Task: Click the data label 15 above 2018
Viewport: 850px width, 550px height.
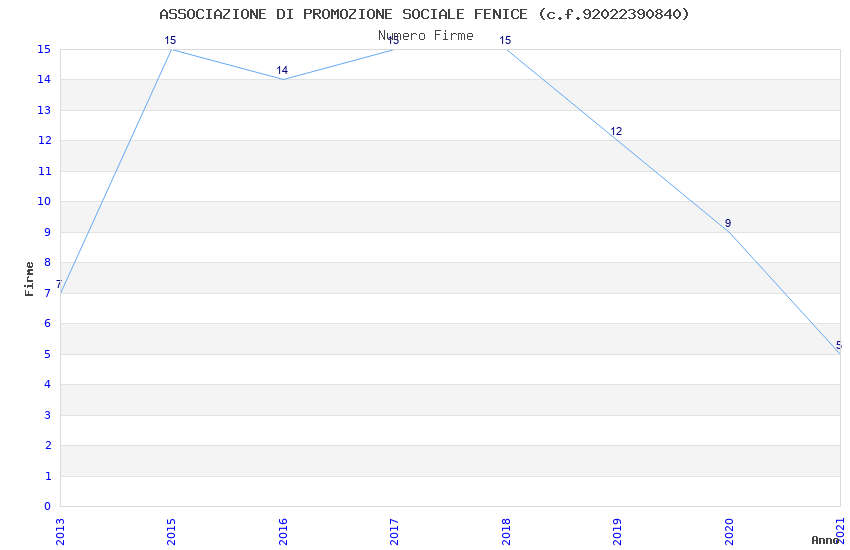Action: coord(505,41)
